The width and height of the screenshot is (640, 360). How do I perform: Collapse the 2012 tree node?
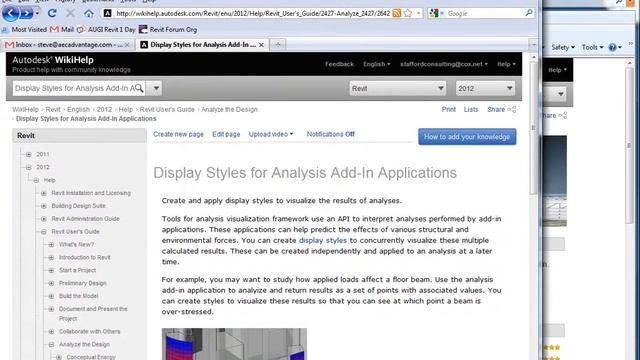(29, 167)
